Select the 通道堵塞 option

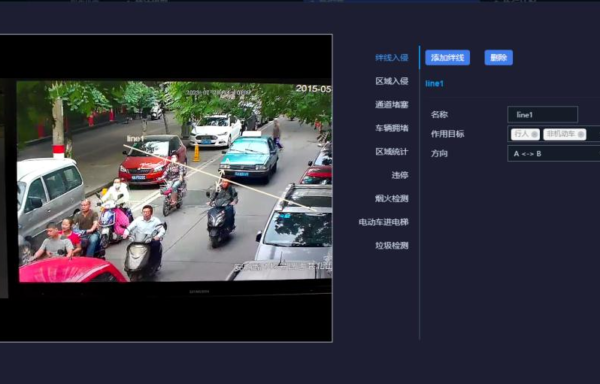[391, 105]
